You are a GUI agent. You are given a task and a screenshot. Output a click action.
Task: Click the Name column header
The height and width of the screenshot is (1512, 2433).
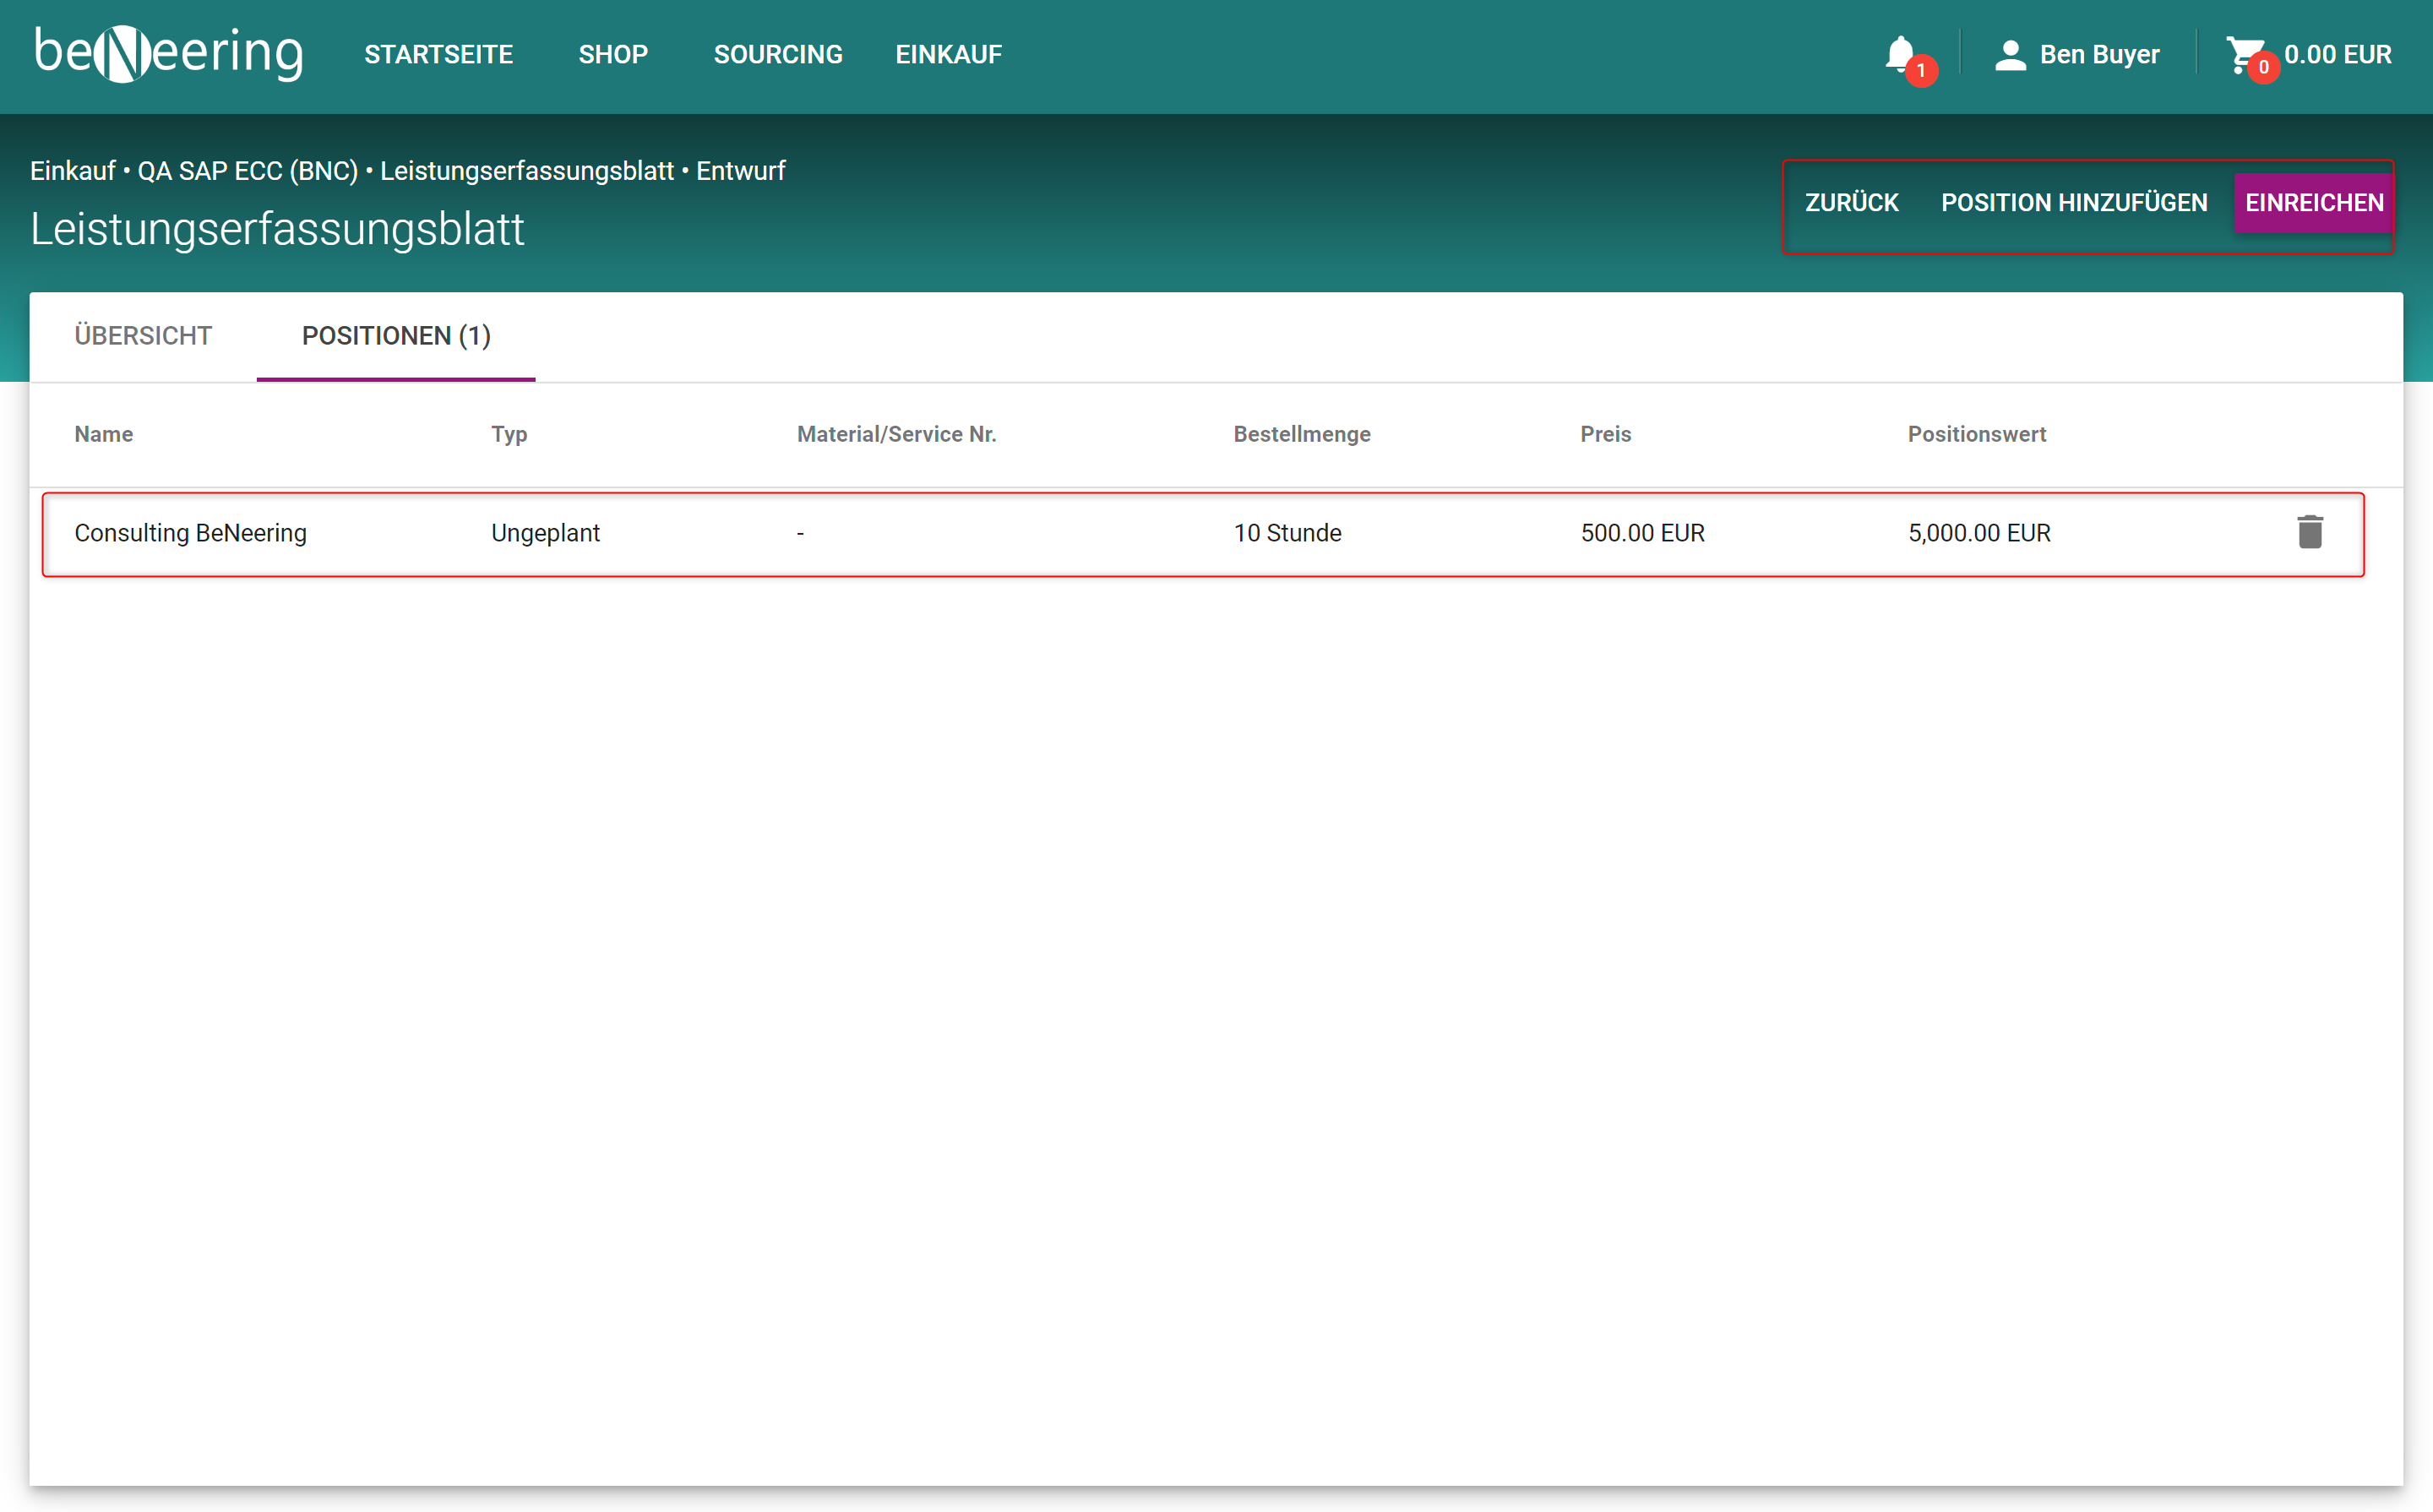tap(104, 434)
